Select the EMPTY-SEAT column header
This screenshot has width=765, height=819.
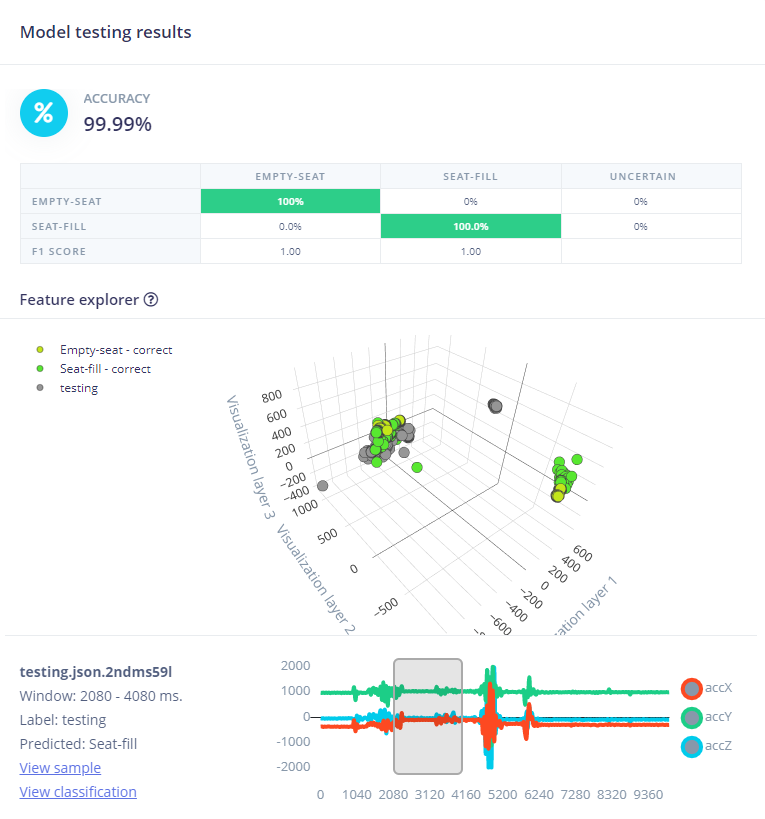pos(290,176)
